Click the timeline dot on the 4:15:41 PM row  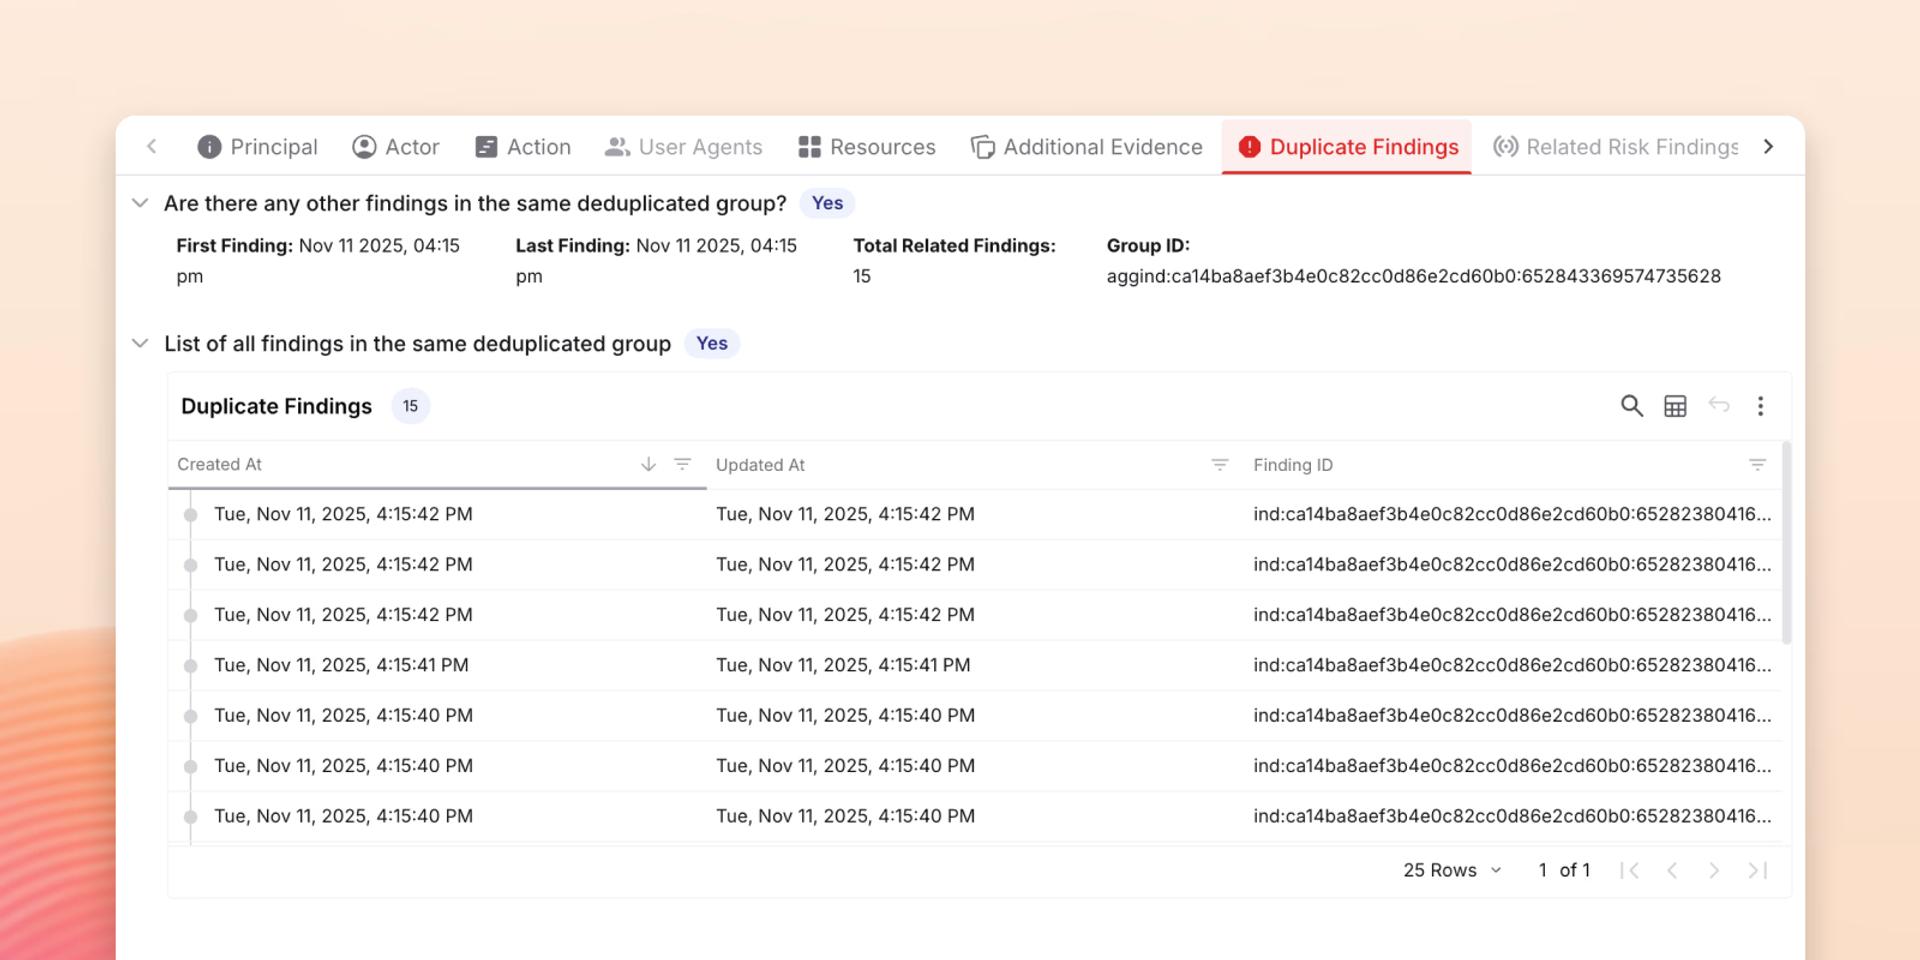pos(190,666)
